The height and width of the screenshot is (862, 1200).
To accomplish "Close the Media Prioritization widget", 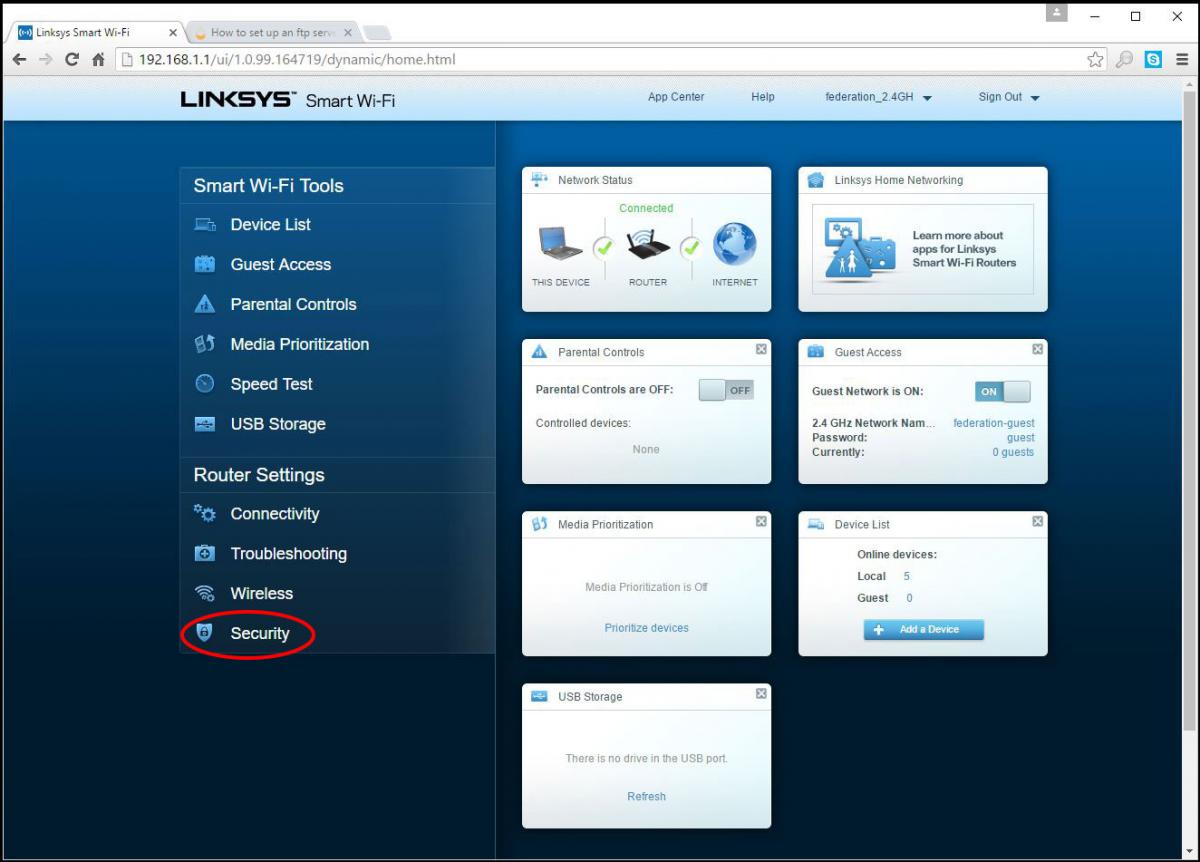I will pyautogui.click(x=761, y=521).
